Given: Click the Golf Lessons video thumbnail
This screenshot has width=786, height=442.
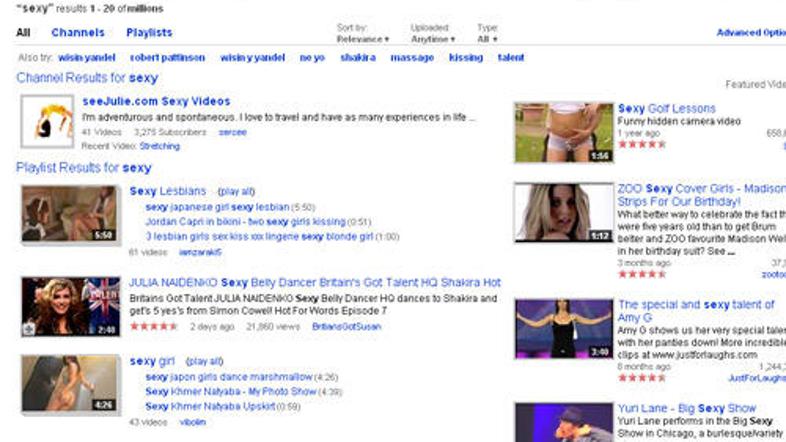Looking at the screenshot, I should 563,132.
